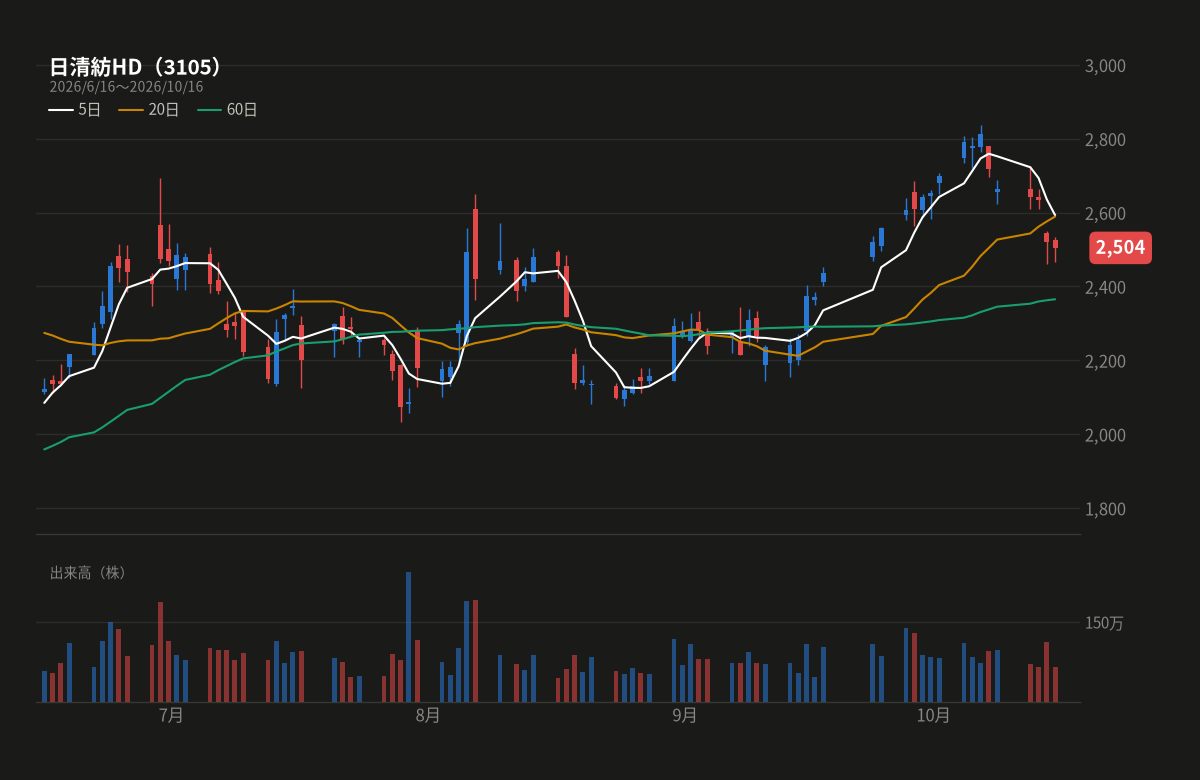The height and width of the screenshot is (780, 1200).
Task: Click the 1,800 price axis label
Action: click(1105, 509)
